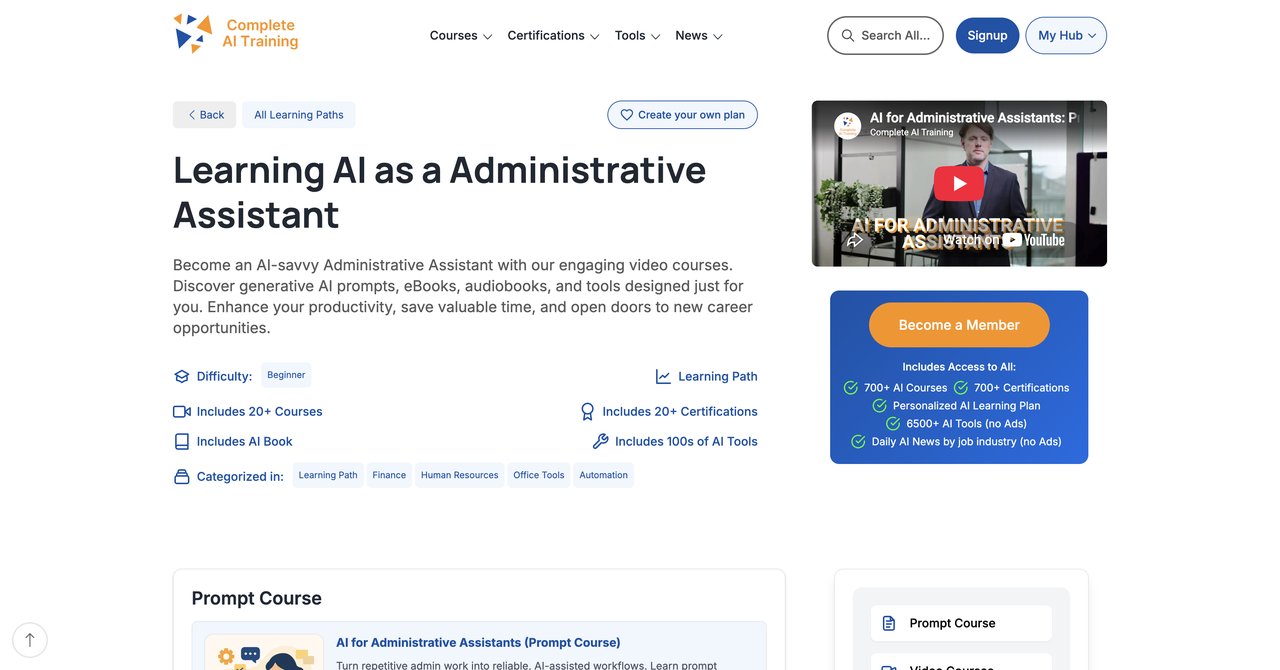This screenshot has height=670, width=1280.
Task: Jump to Prompt Course in sidebar
Action: click(x=961, y=623)
